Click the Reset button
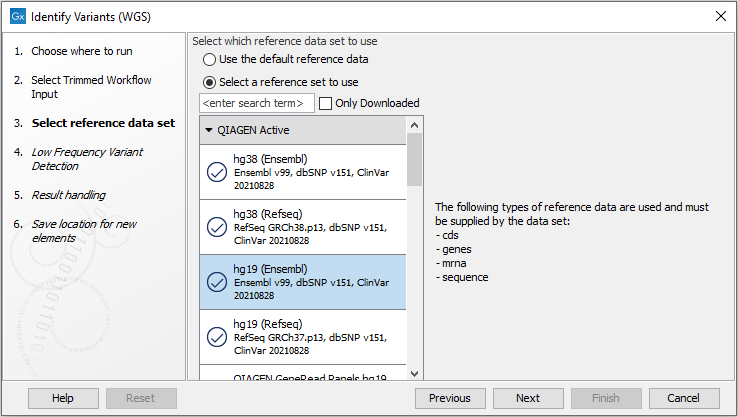Screen dimensions: 738x417 click(141, 398)
